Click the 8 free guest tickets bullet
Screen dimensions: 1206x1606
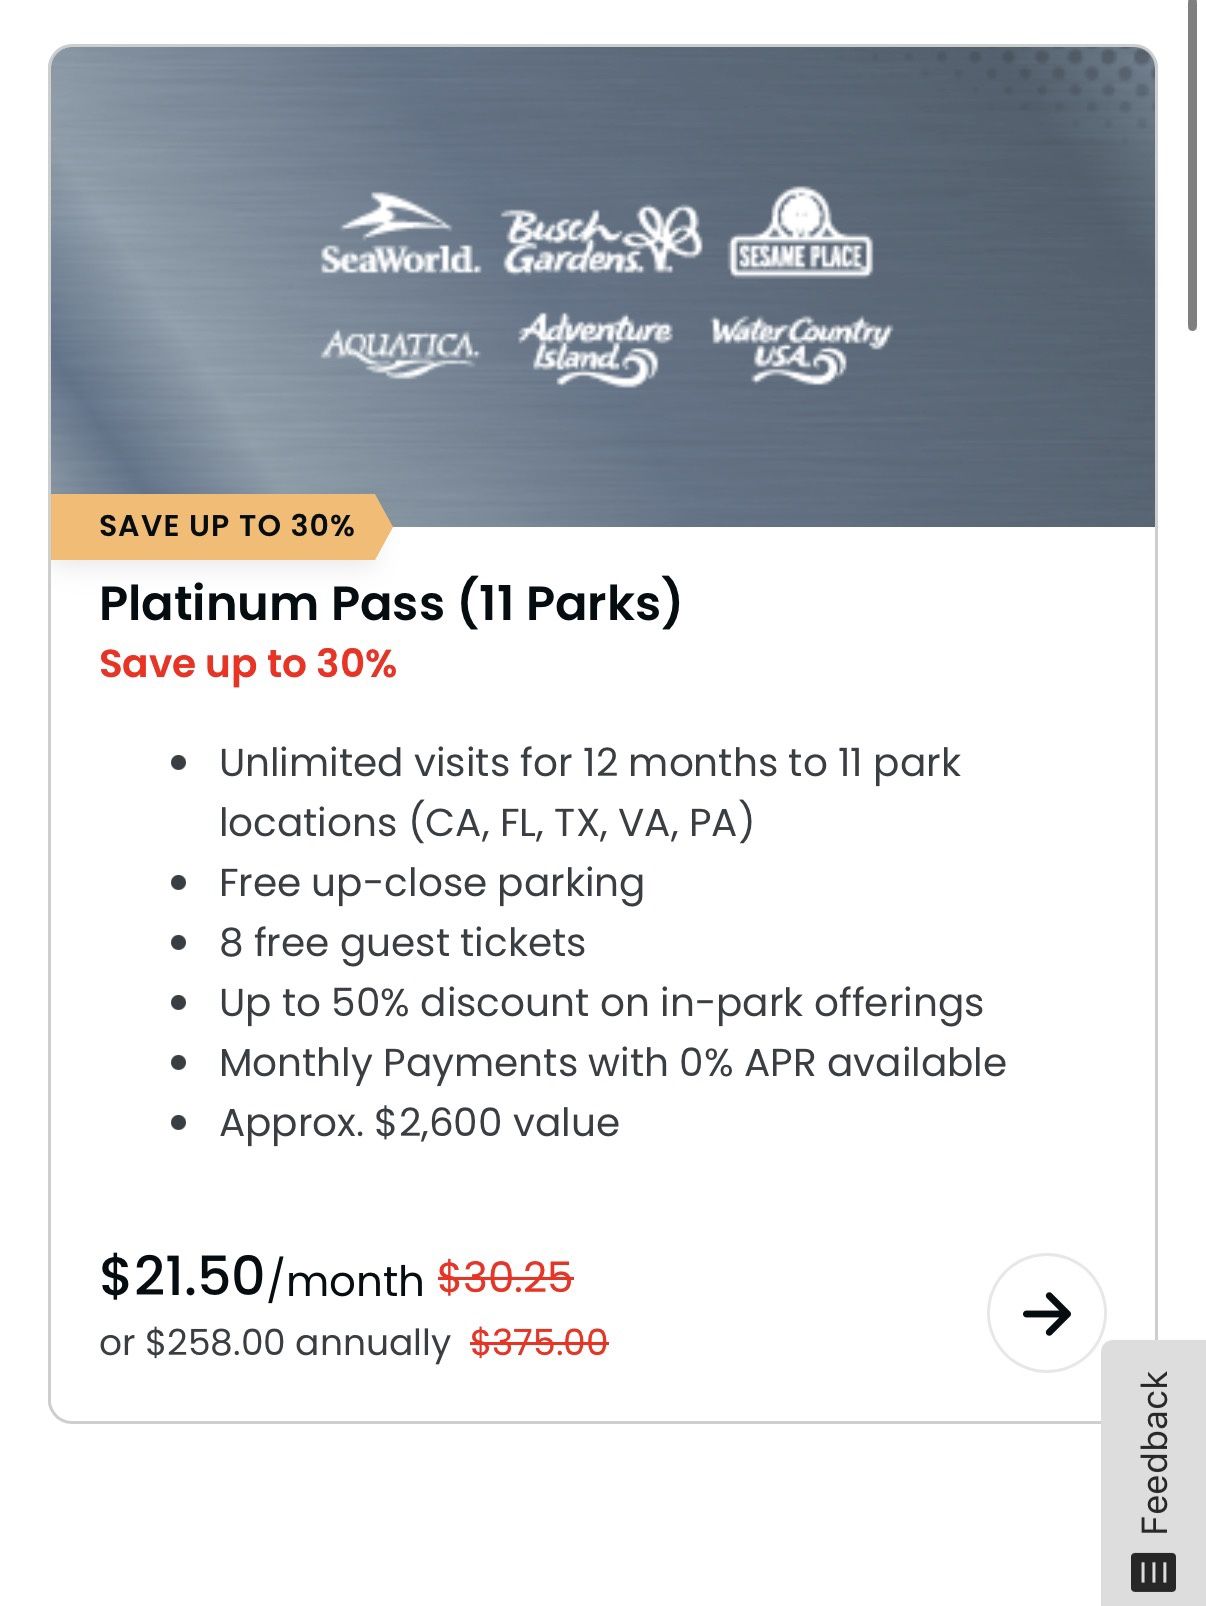(x=402, y=943)
